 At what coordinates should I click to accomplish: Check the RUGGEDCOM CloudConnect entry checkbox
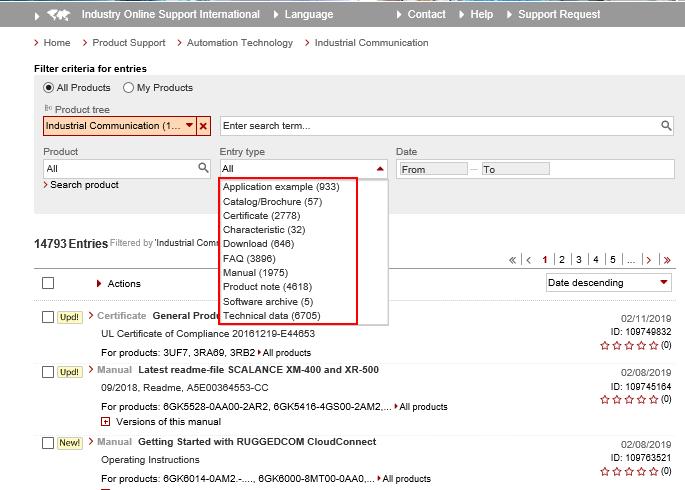coord(48,443)
